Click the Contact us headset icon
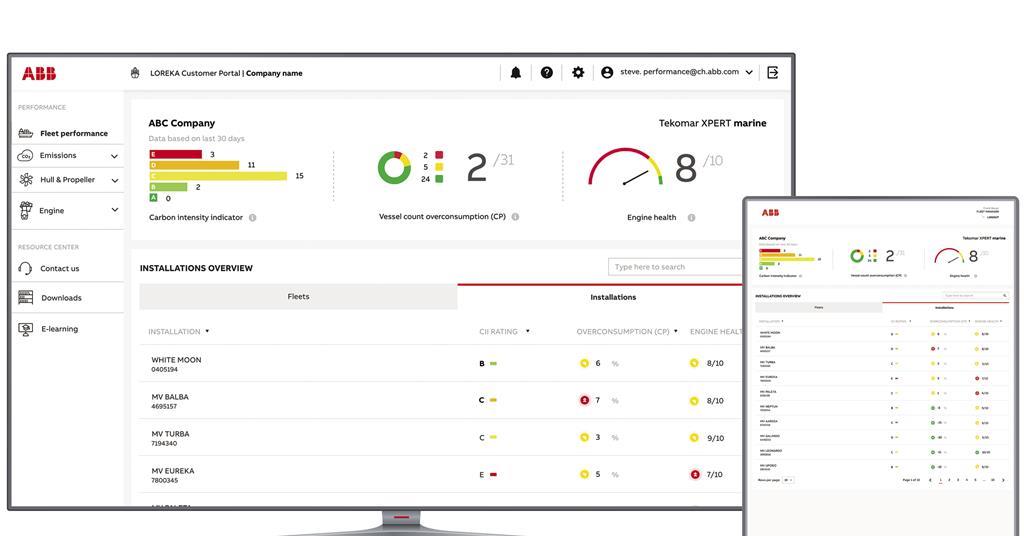The width and height of the screenshot is (1024, 536). [25, 268]
